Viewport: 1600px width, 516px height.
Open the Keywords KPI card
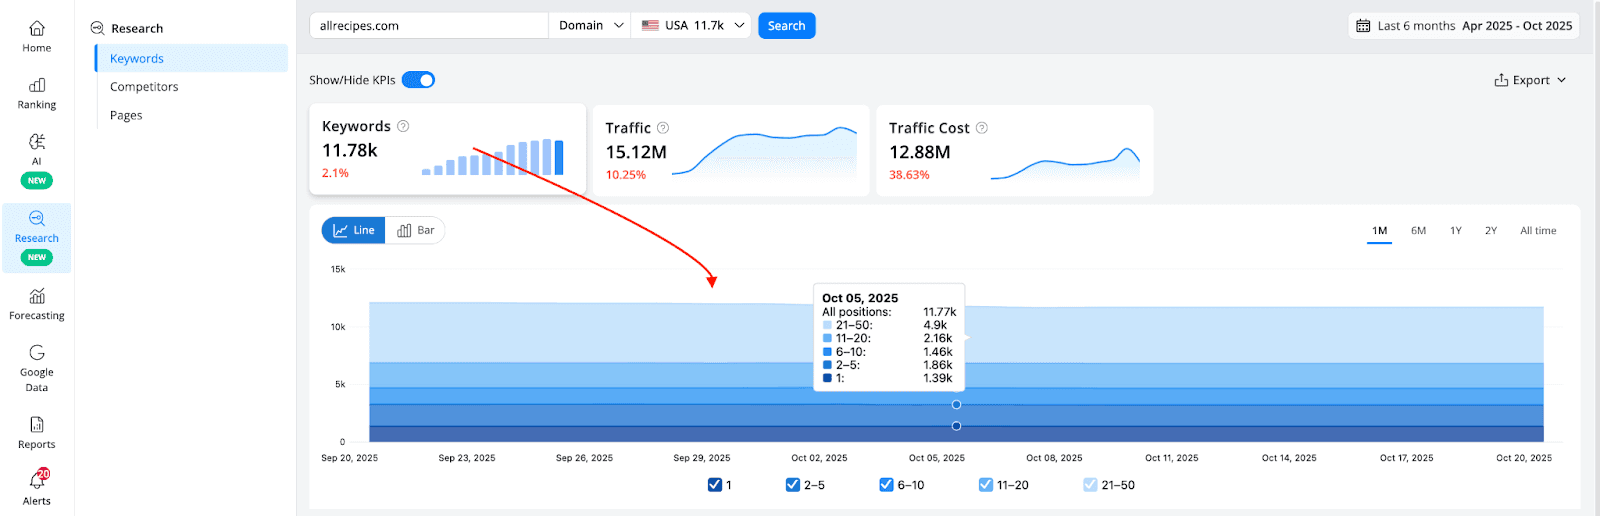(448, 149)
